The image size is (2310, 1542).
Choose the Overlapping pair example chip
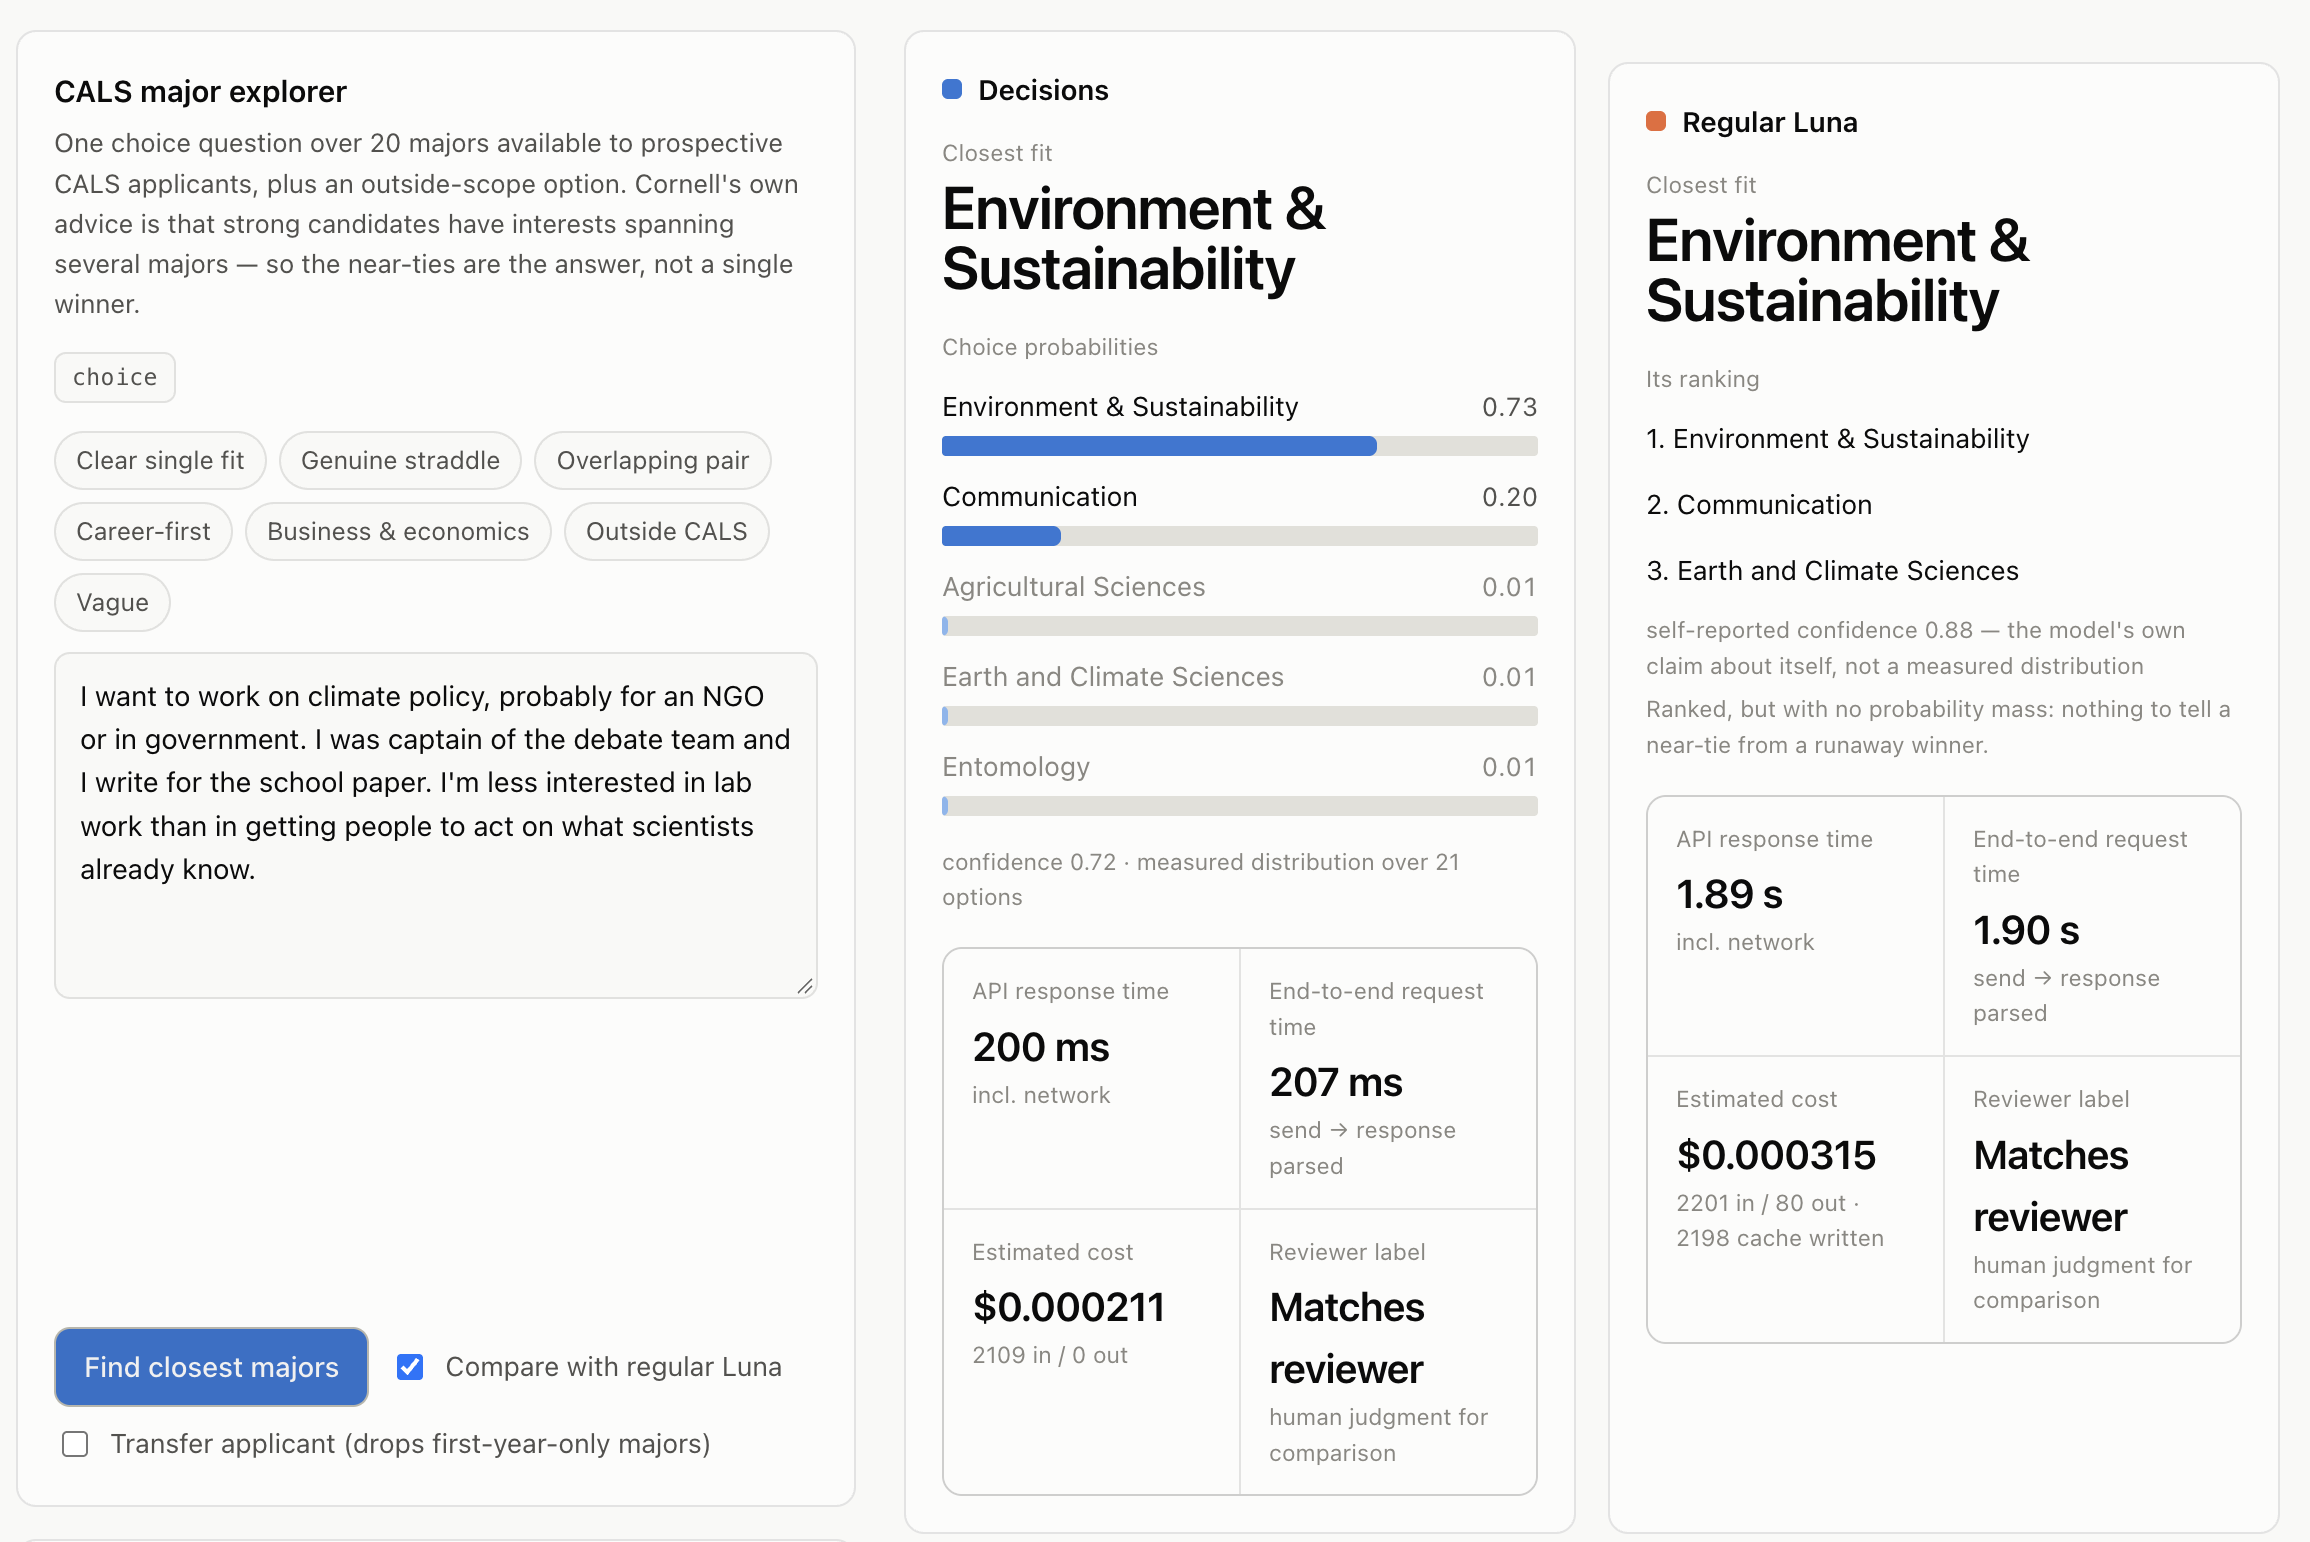click(x=653, y=460)
